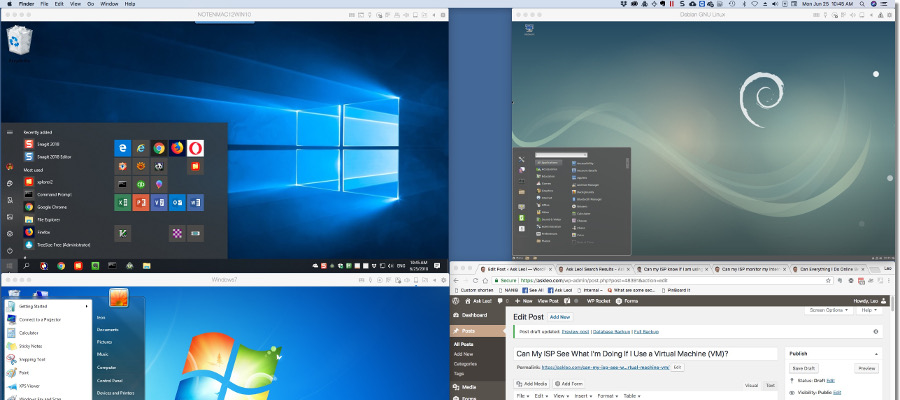The image size is (900, 400).
Task: Open the editor Format dropdown menu
Action: point(606,396)
